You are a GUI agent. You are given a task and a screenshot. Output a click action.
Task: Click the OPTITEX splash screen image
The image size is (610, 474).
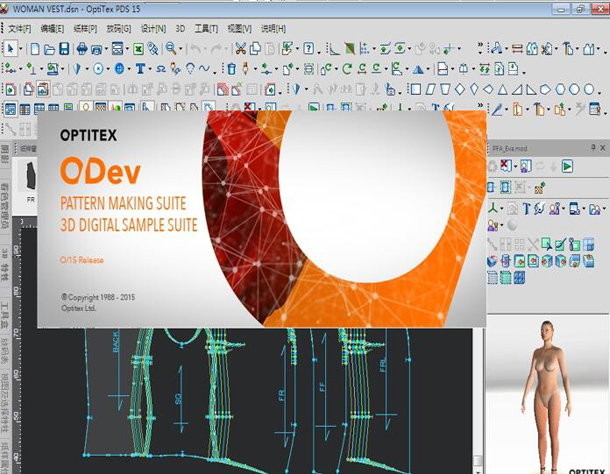pyautogui.click(x=262, y=219)
